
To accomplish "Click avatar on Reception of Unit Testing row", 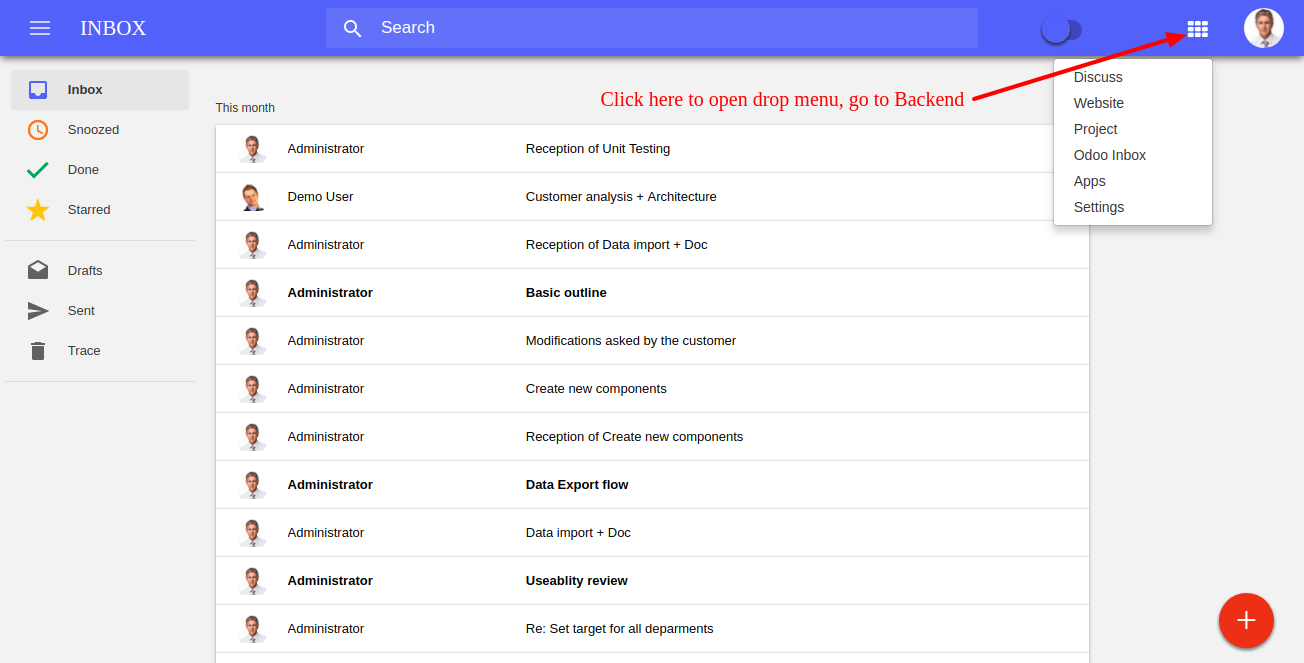I will [x=252, y=149].
